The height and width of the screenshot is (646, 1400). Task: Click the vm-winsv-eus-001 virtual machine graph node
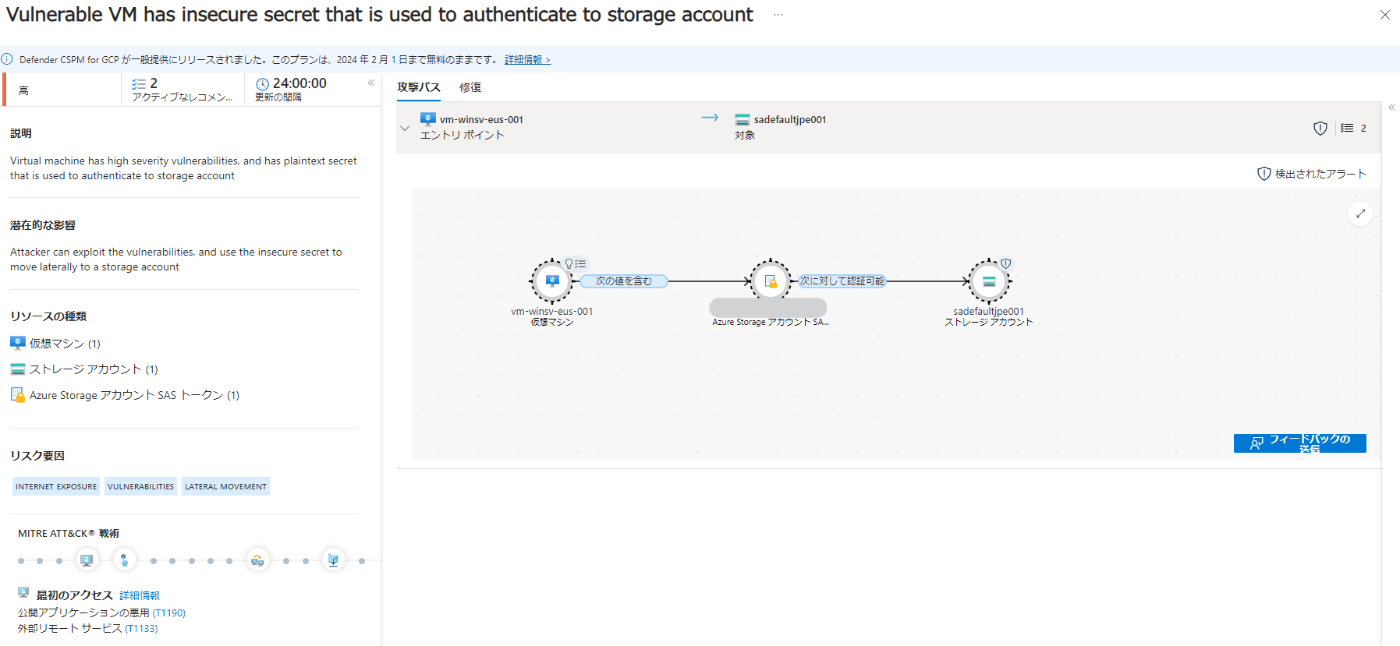[551, 281]
